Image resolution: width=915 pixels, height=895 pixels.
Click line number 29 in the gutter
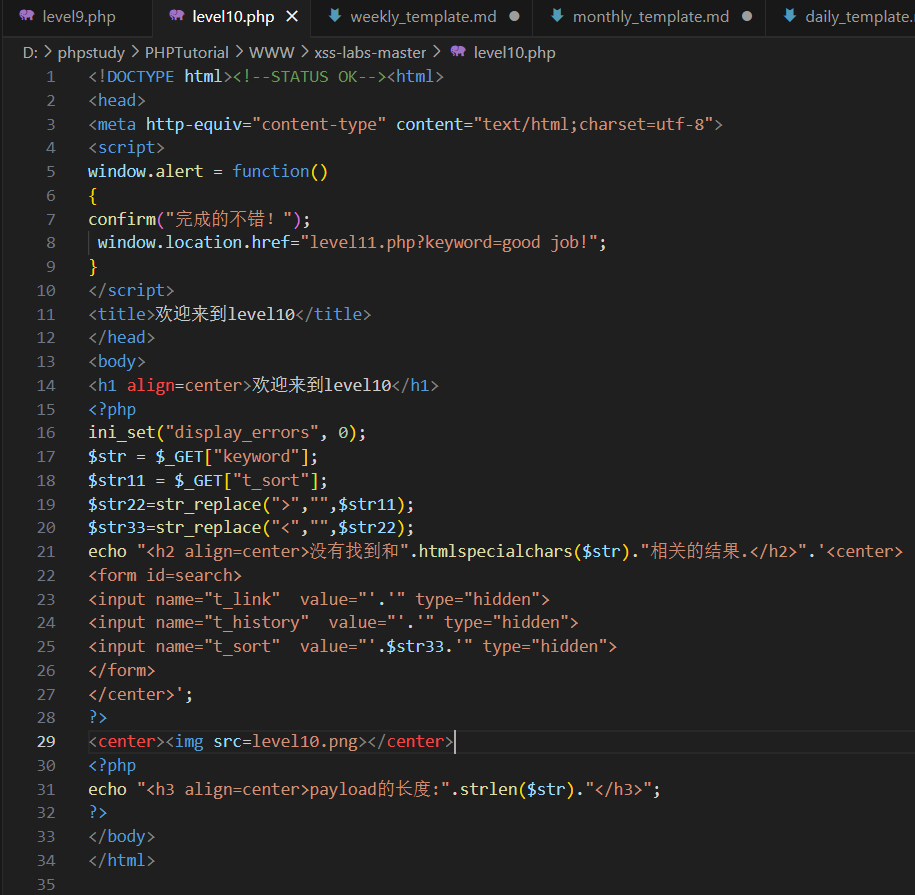tap(46, 742)
